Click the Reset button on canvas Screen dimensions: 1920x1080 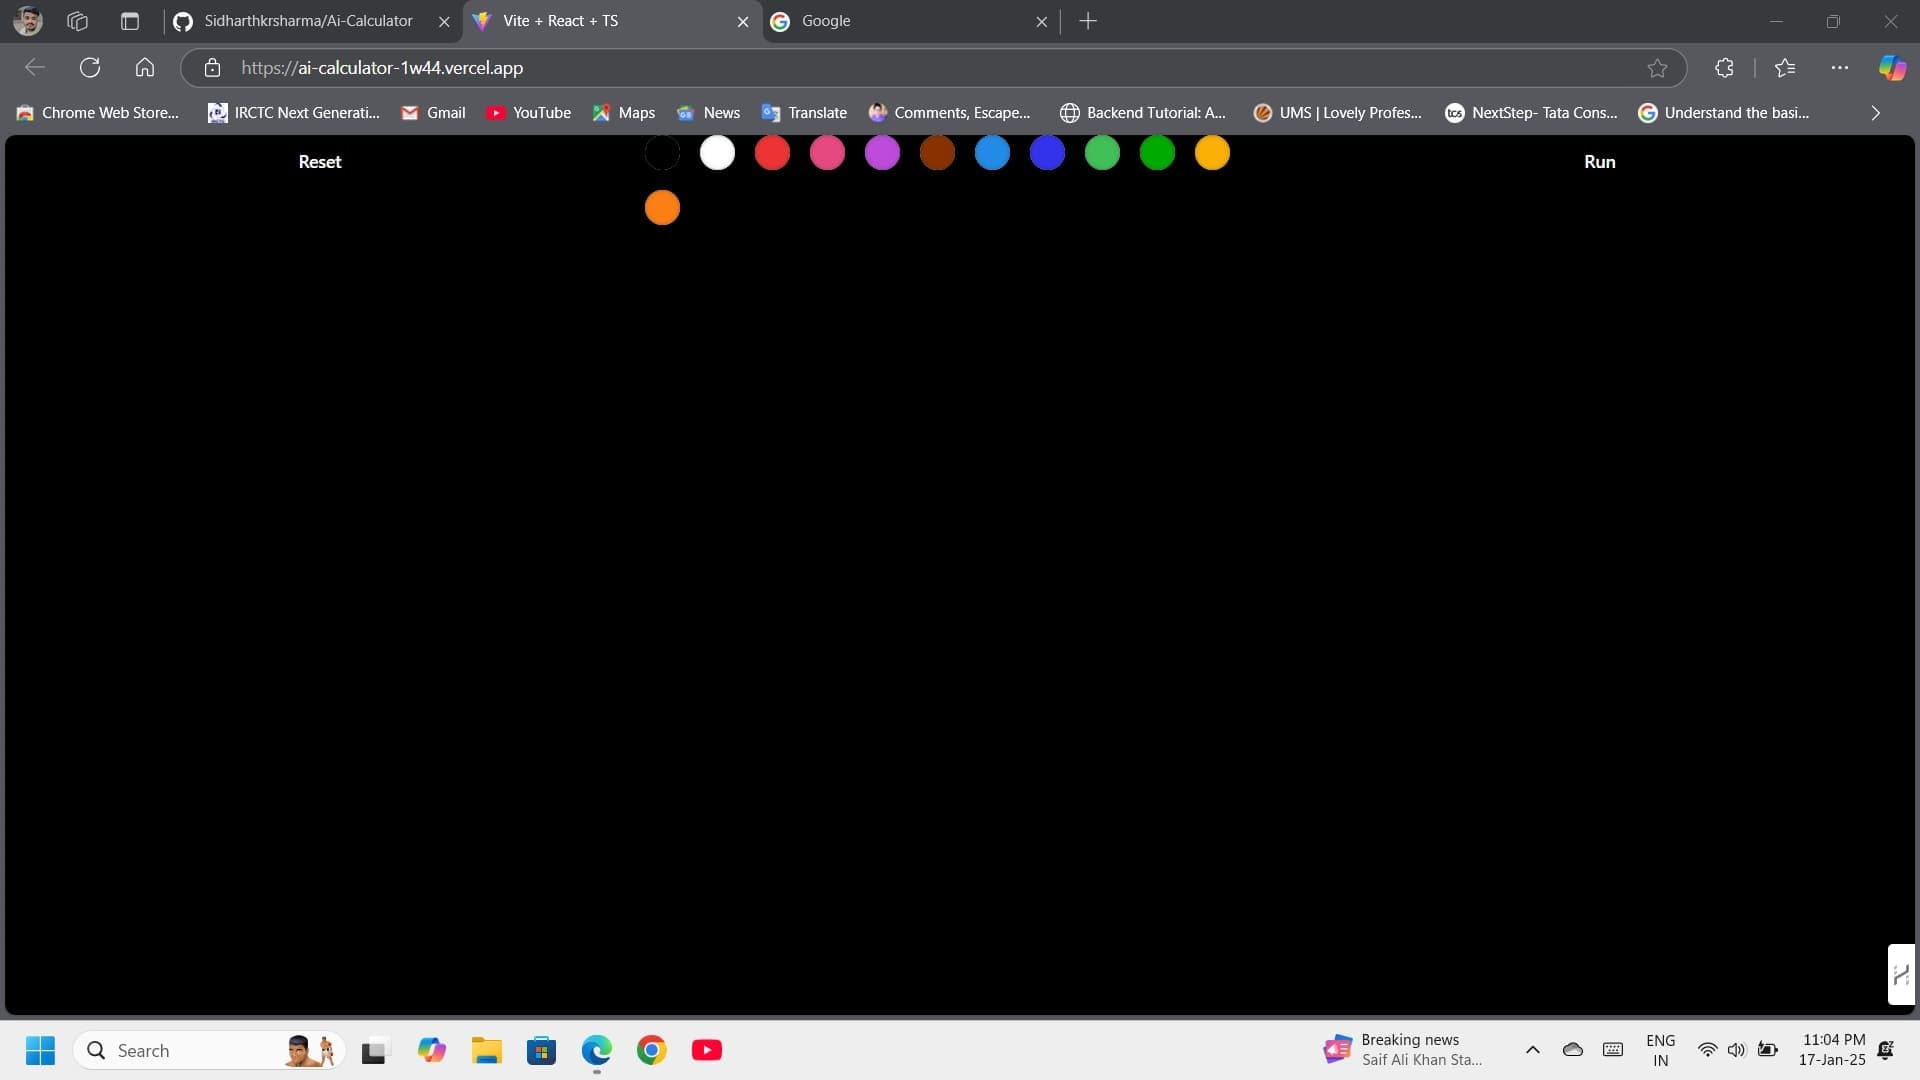[320, 162]
